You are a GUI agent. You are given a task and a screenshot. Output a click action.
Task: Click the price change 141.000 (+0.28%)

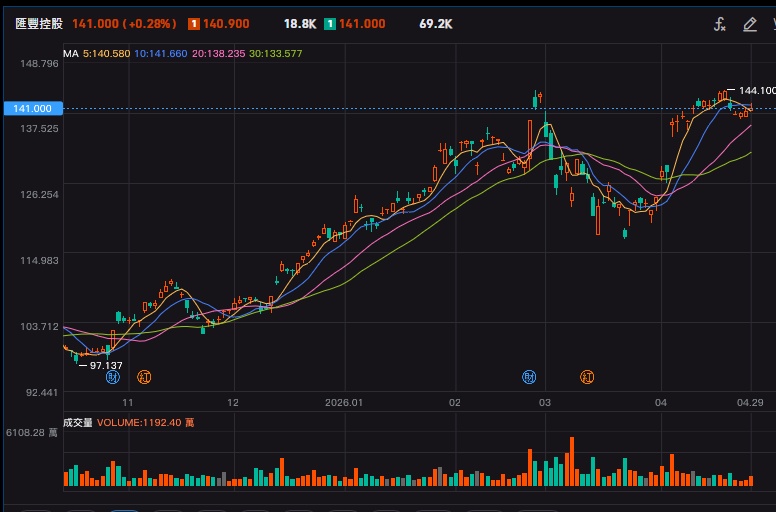(x=124, y=23)
